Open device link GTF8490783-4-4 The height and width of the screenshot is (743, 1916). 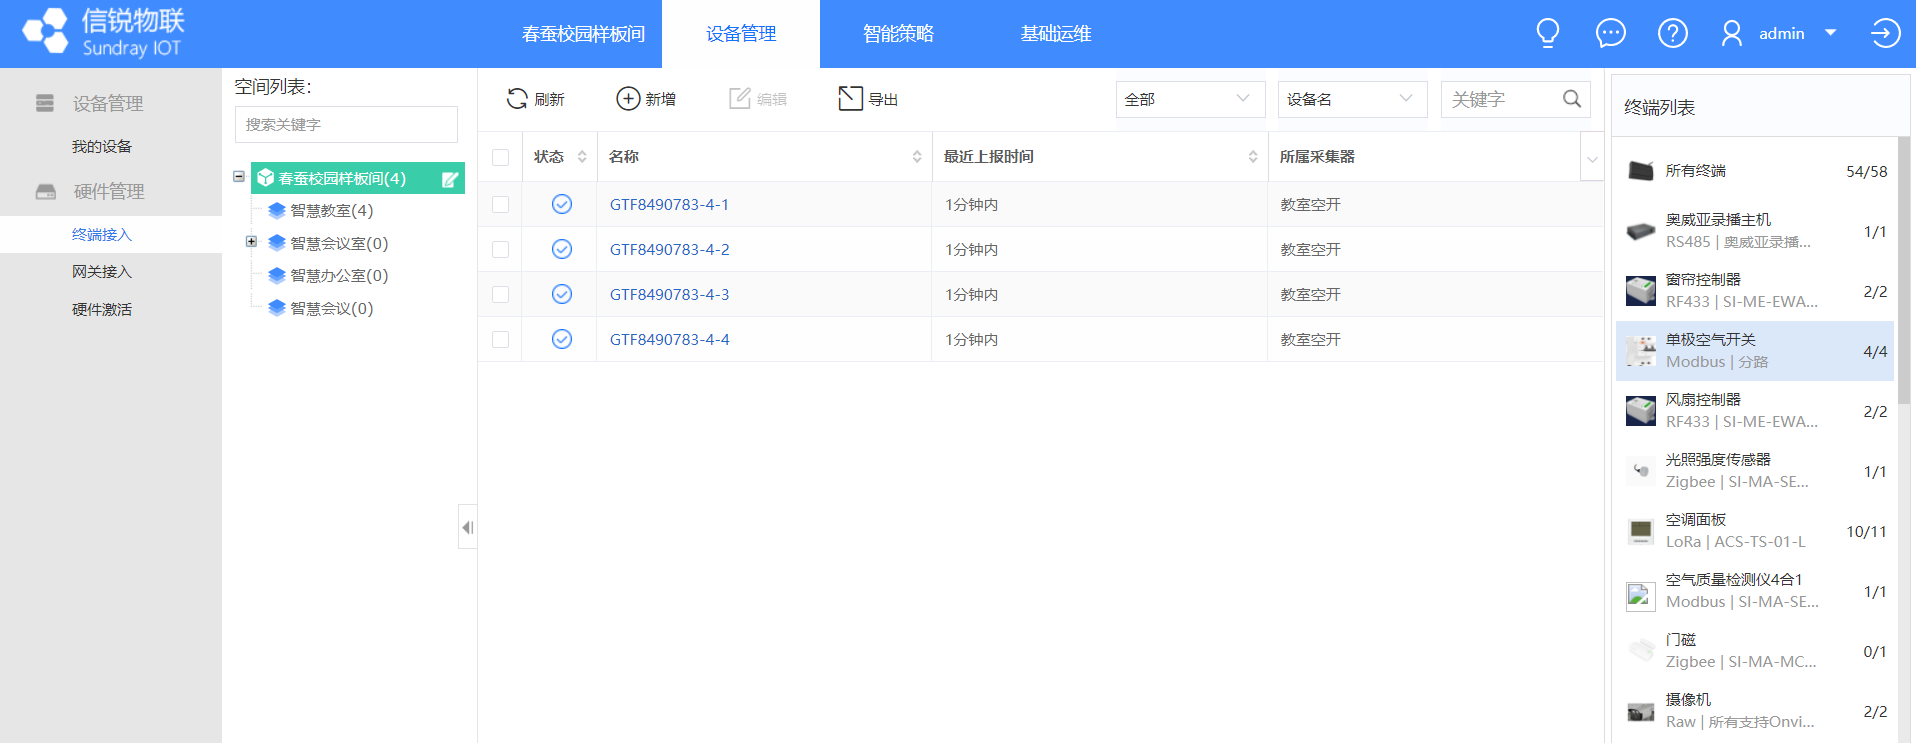tap(669, 339)
